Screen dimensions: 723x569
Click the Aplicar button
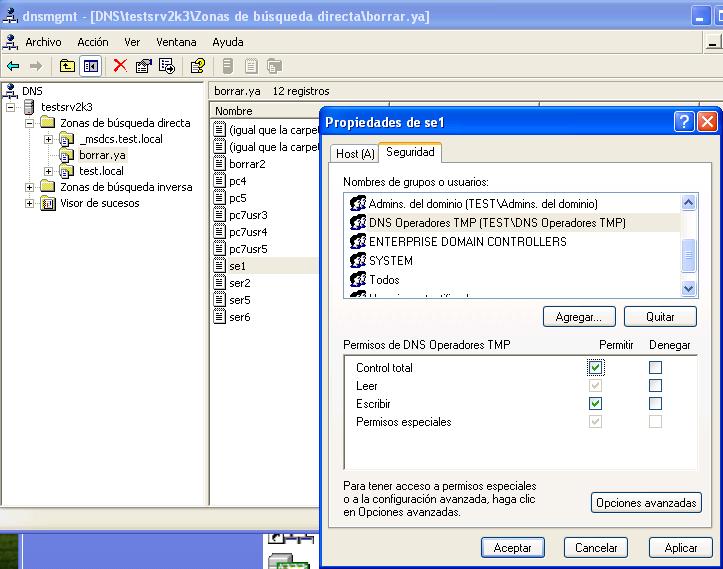tap(681, 548)
